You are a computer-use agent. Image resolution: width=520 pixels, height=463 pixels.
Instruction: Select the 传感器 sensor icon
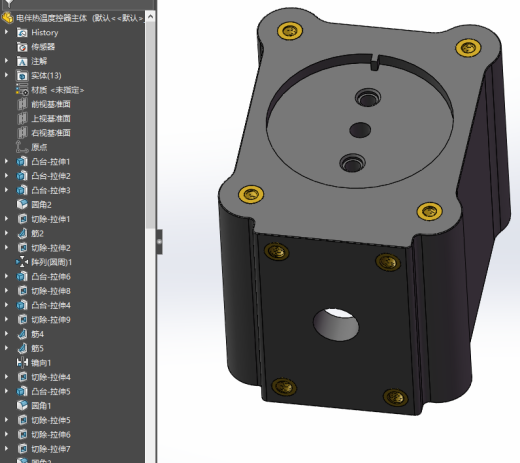(22, 47)
